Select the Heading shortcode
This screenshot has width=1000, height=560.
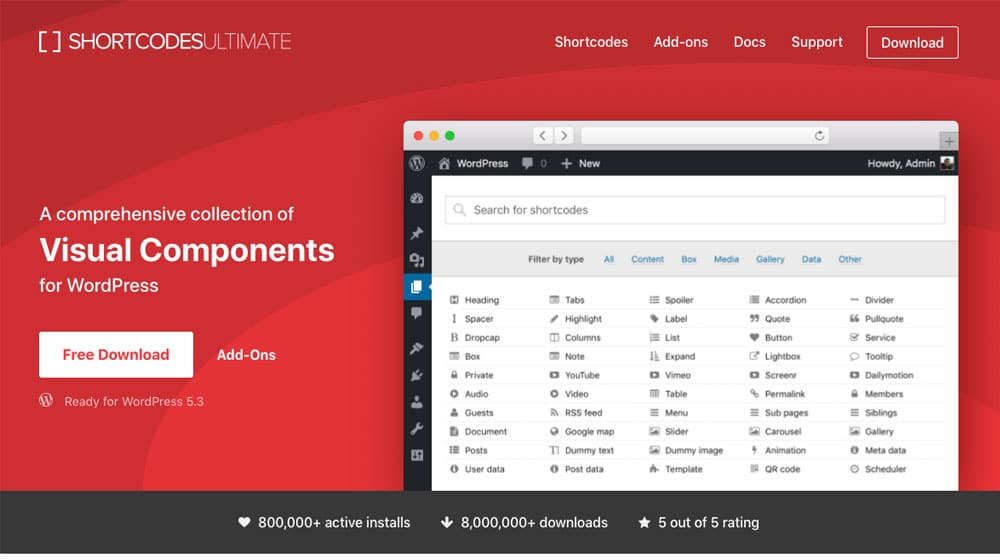(x=474, y=300)
